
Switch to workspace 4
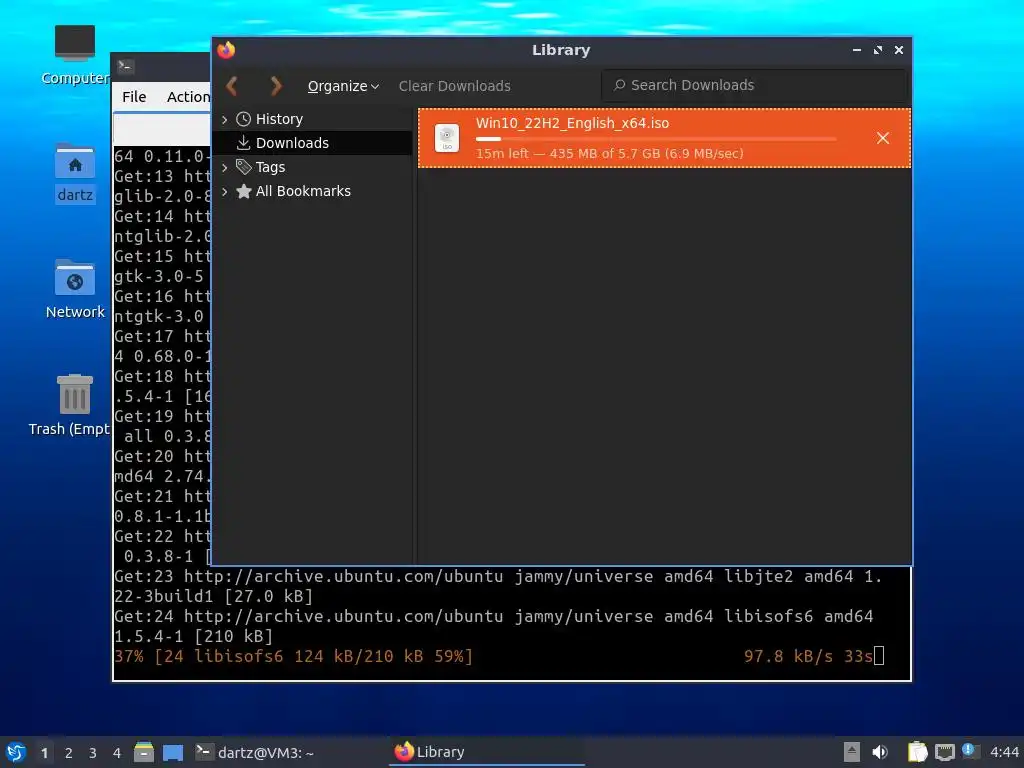click(x=117, y=753)
